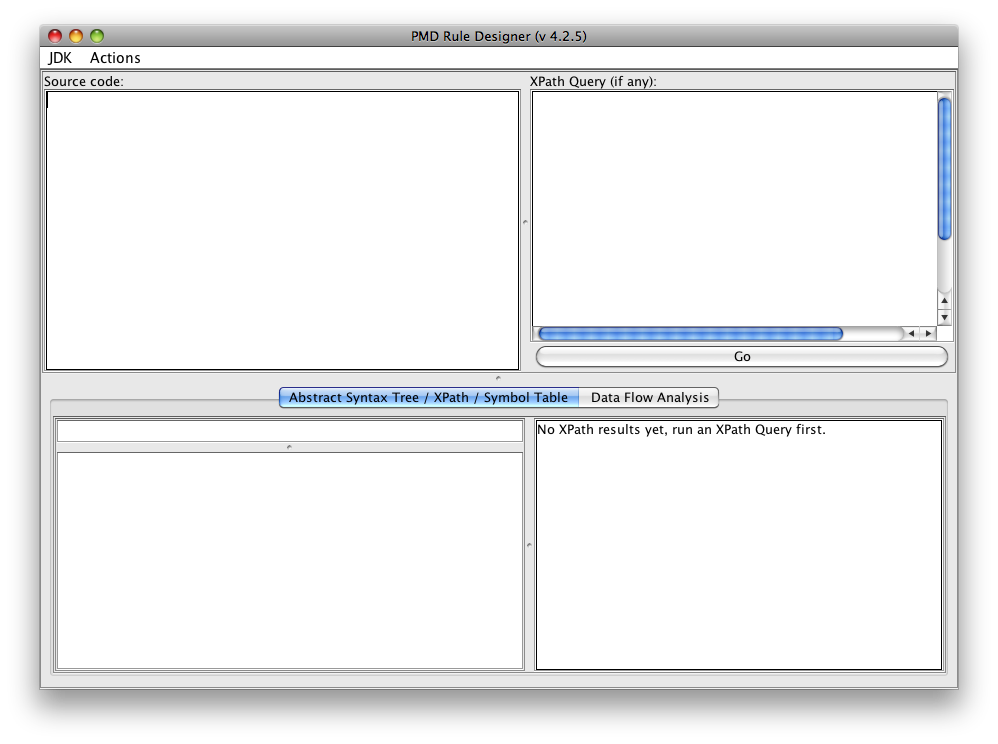Click splitter handle below symbol table field
Image resolution: width=998 pixels, height=744 pixels.
(290, 447)
